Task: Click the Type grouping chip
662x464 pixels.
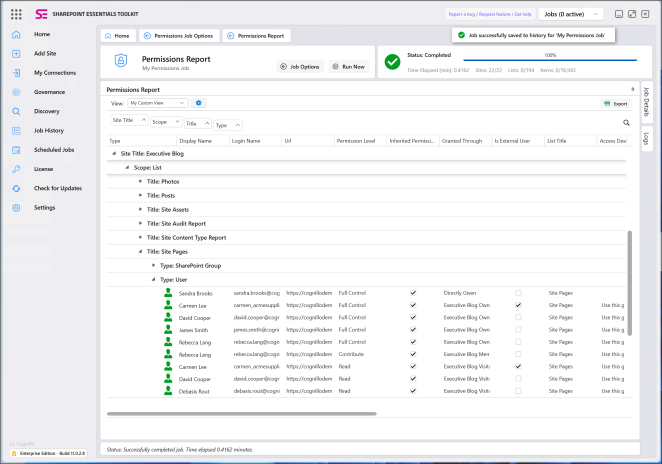Action: pyautogui.click(x=228, y=125)
